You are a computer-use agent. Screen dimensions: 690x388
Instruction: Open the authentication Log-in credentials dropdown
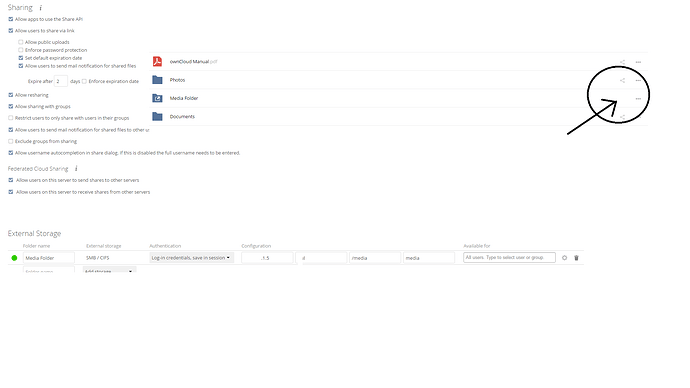click(x=191, y=258)
